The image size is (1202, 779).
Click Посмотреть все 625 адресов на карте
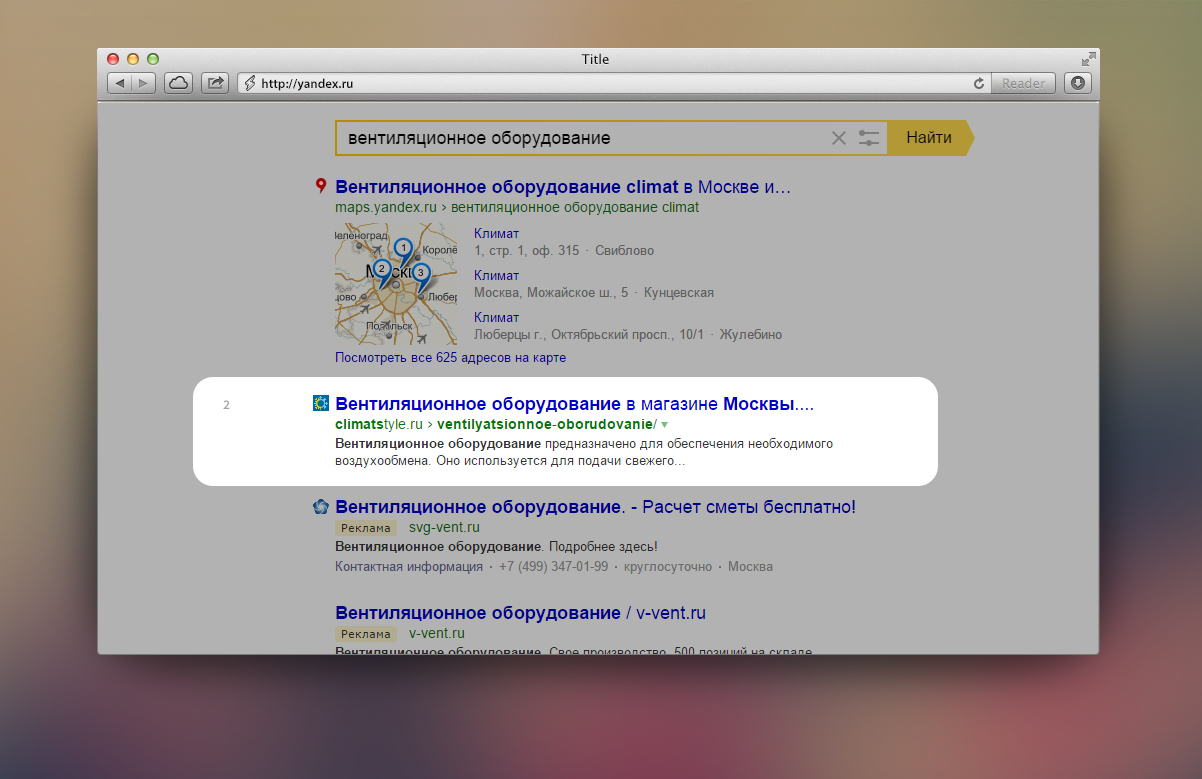451,357
